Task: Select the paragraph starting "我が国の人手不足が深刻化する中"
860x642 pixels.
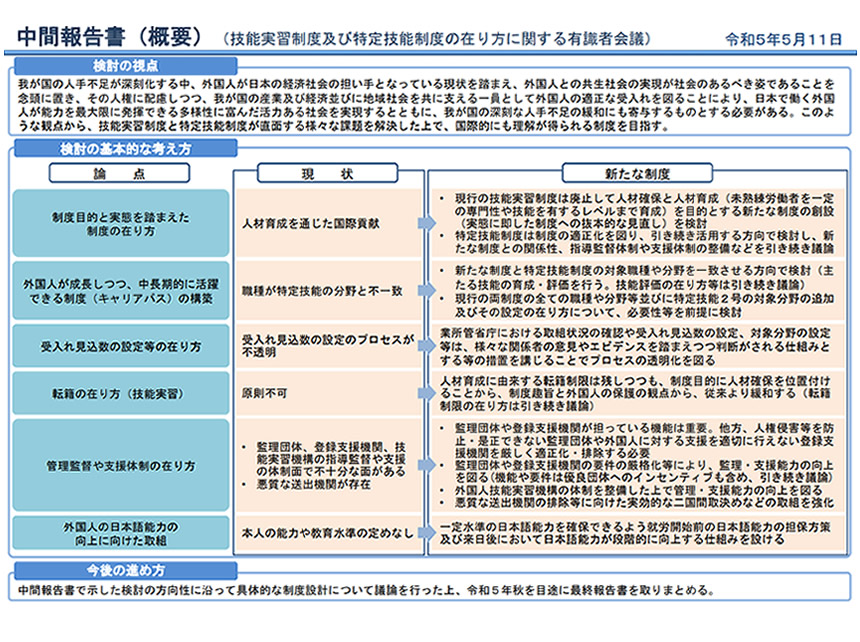Action: click(426, 105)
